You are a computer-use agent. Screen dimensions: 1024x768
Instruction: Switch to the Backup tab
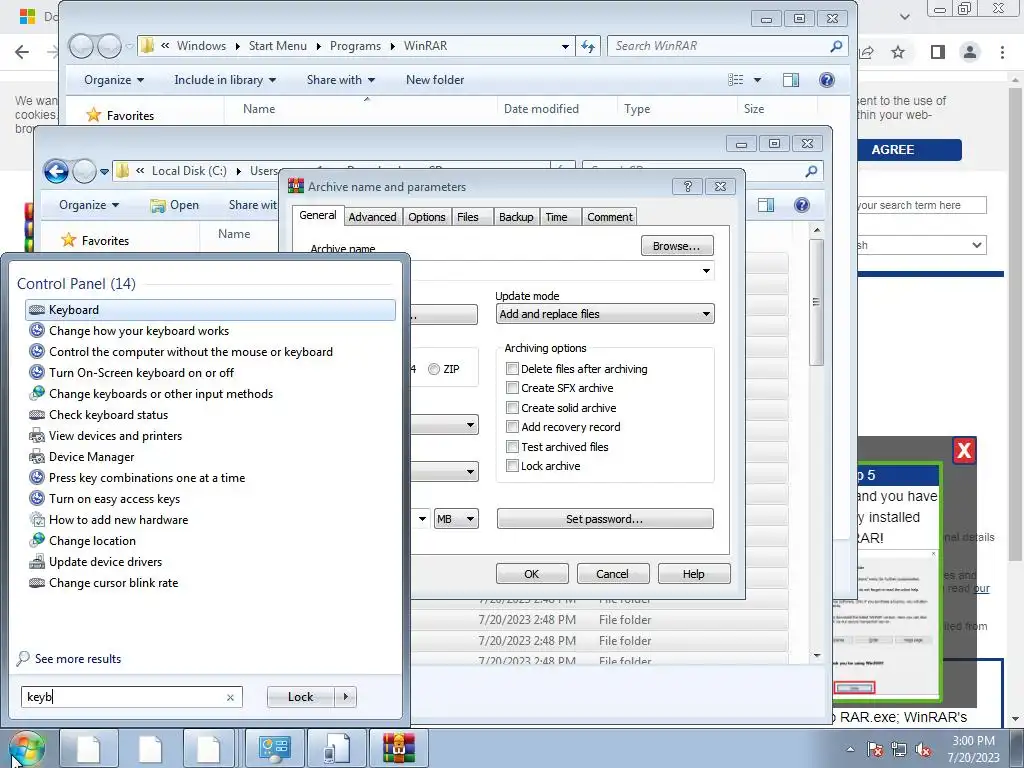pos(516,217)
